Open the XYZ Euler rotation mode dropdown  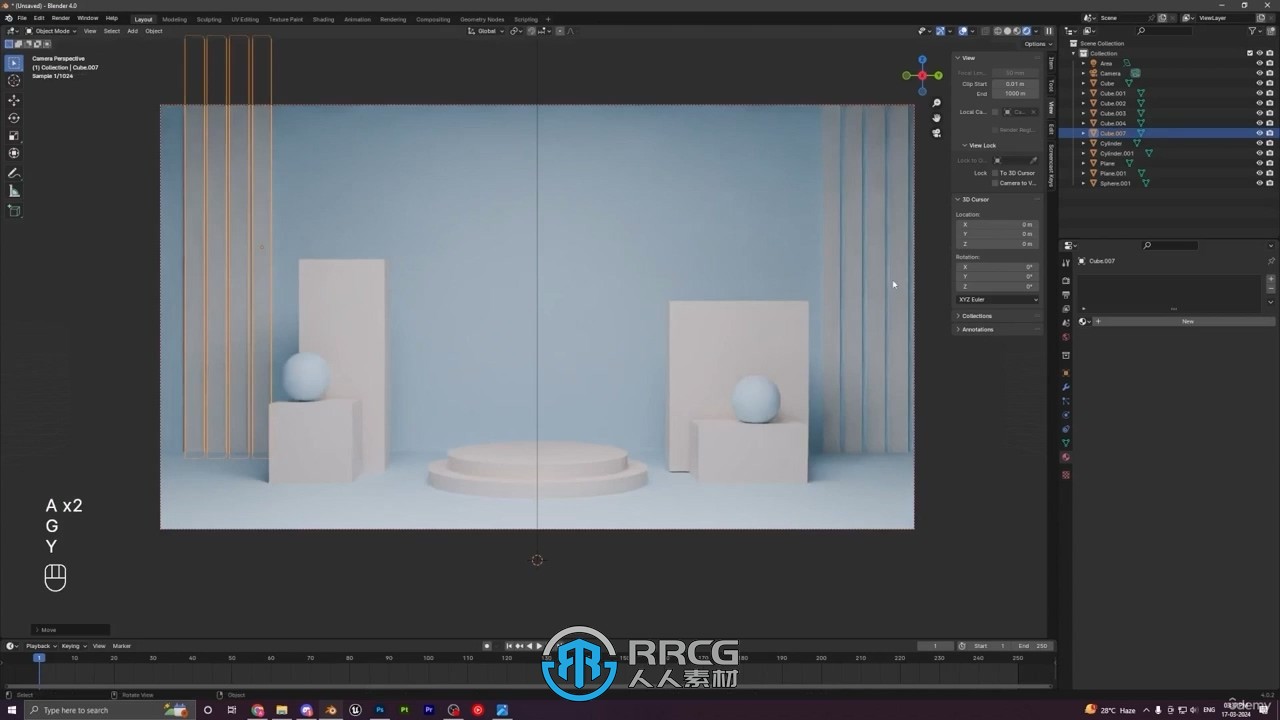point(998,299)
